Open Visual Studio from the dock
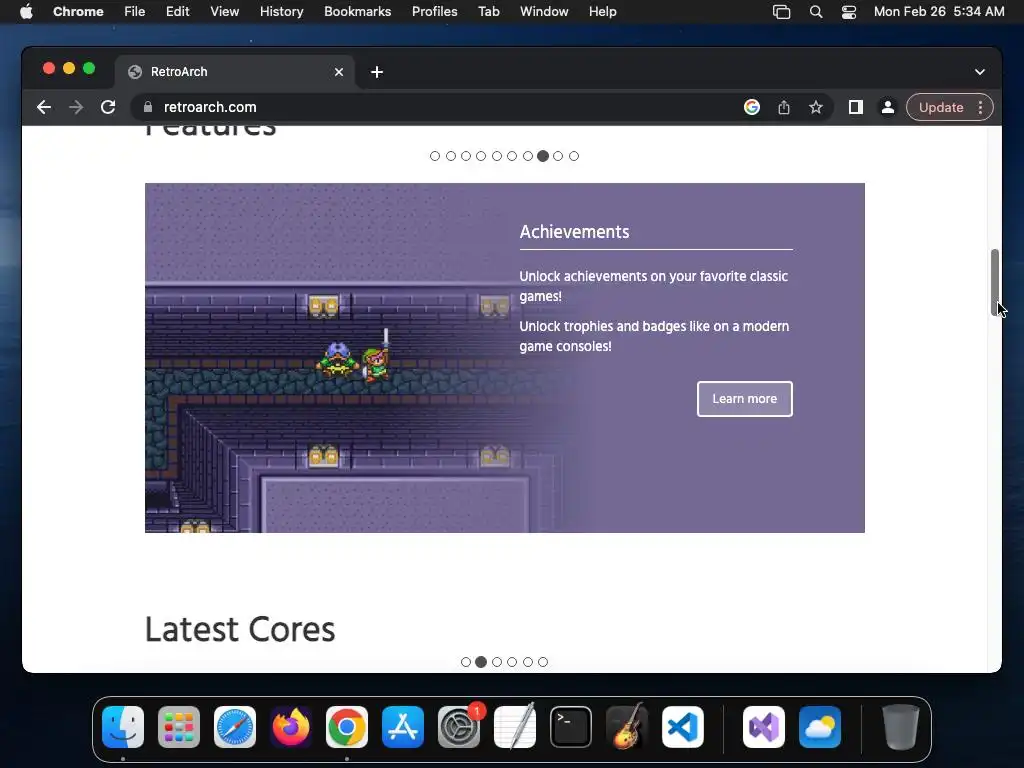Screen dimensions: 1024x768 (764, 727)
